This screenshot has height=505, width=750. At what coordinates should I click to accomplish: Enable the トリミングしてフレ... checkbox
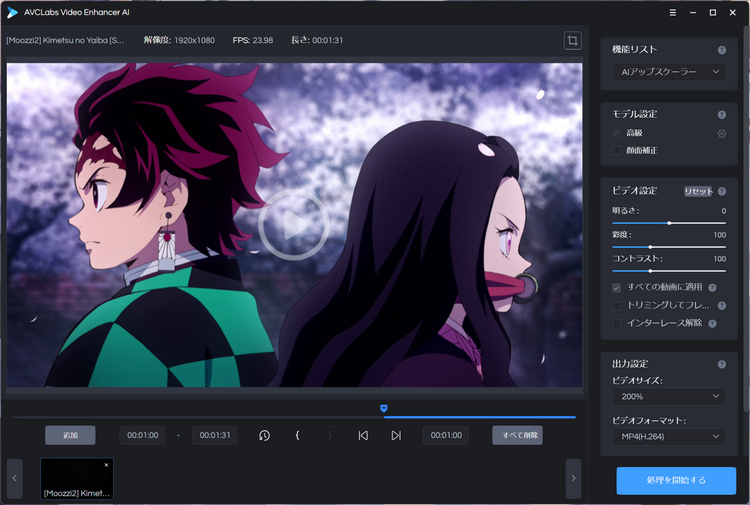[617, 306]
